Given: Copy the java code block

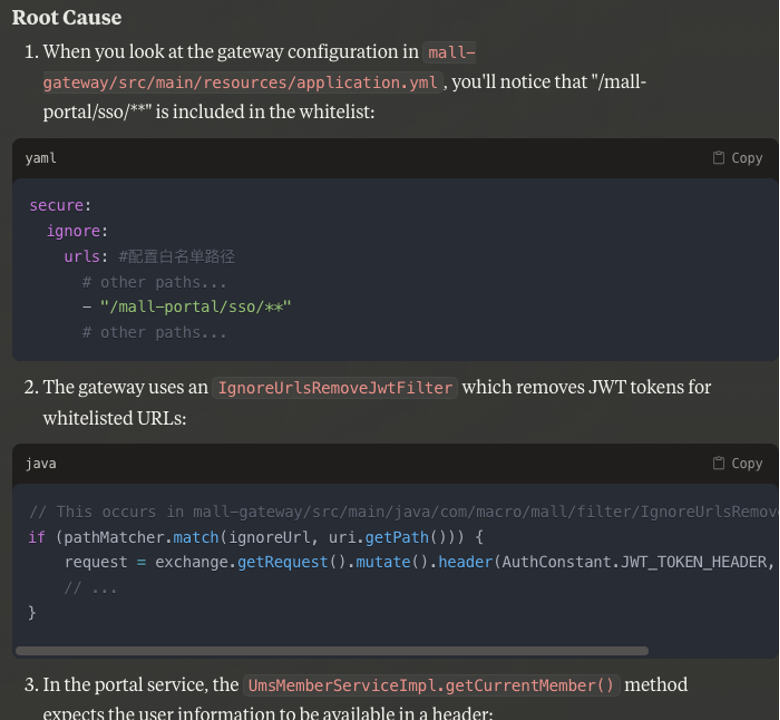Looking at the screenshot, I should (738, 464).
